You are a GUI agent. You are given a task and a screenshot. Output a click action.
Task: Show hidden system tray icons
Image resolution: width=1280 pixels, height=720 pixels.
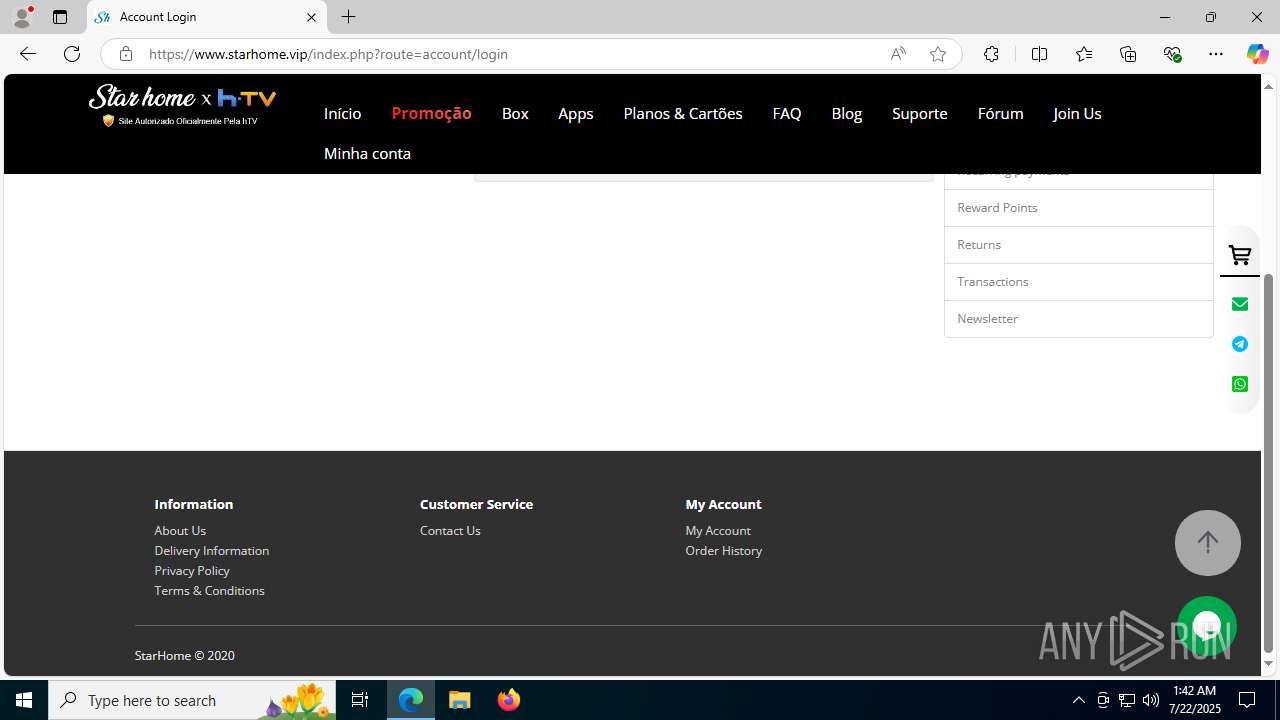click(1078, 700)
